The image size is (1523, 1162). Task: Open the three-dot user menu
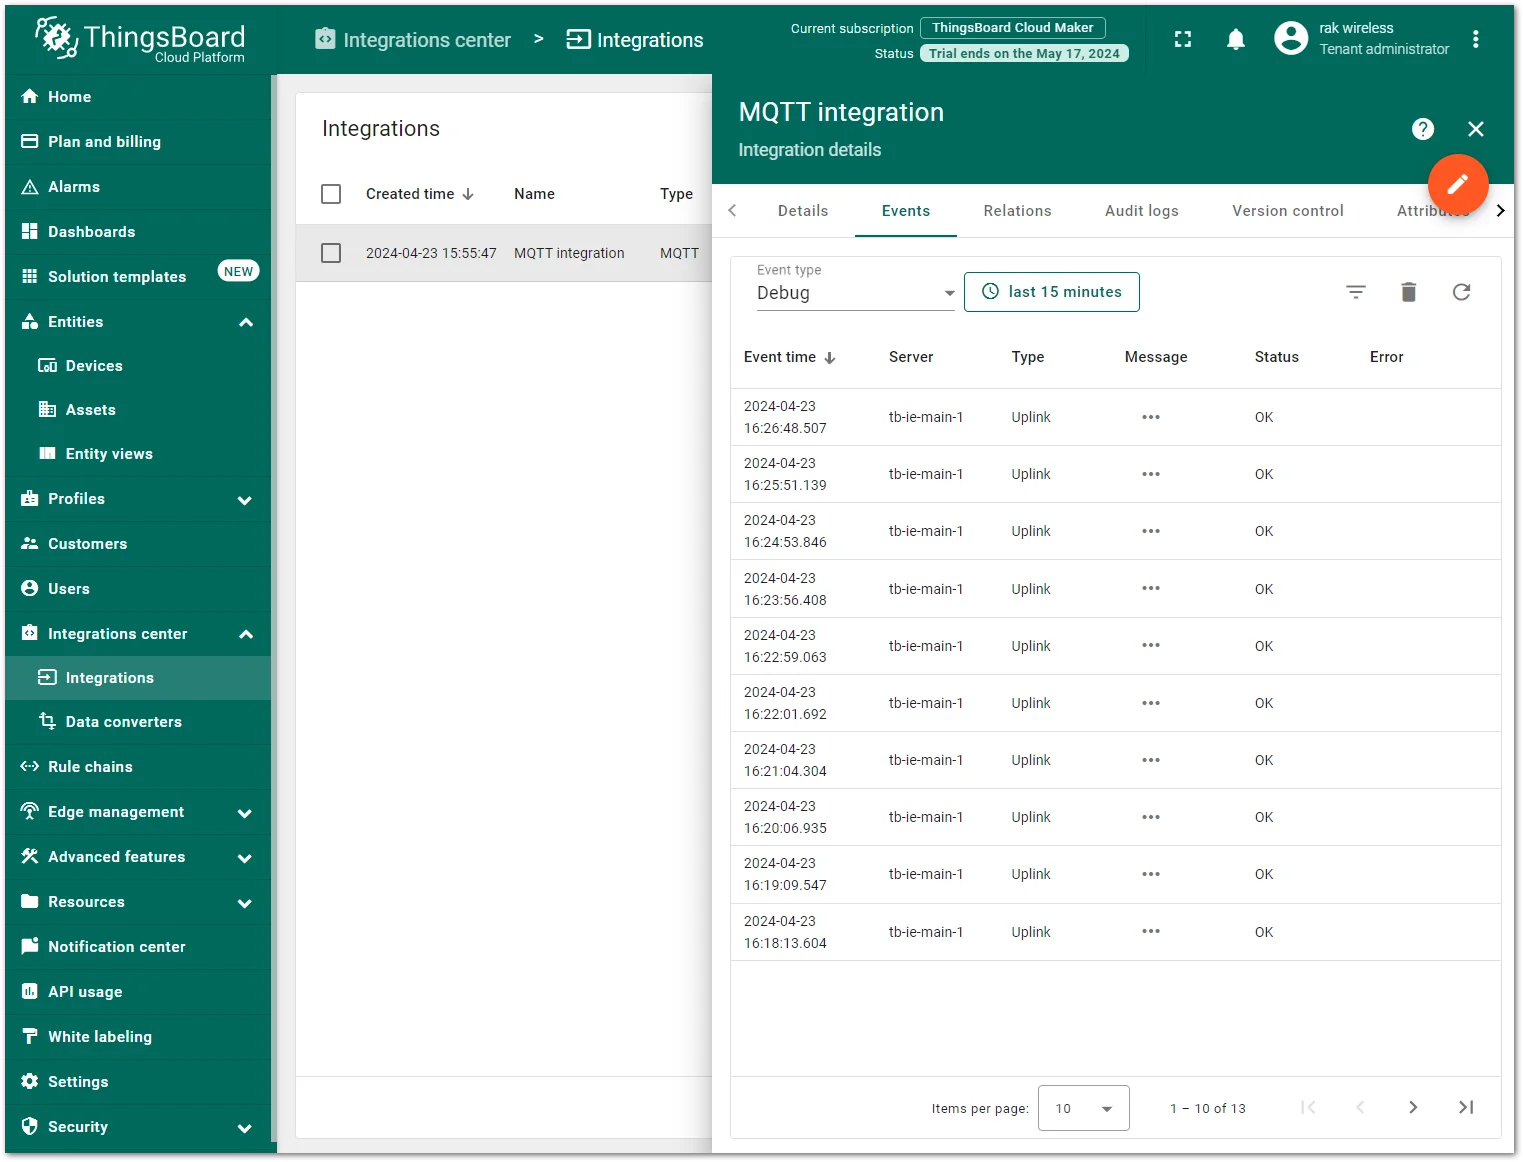1476,39
